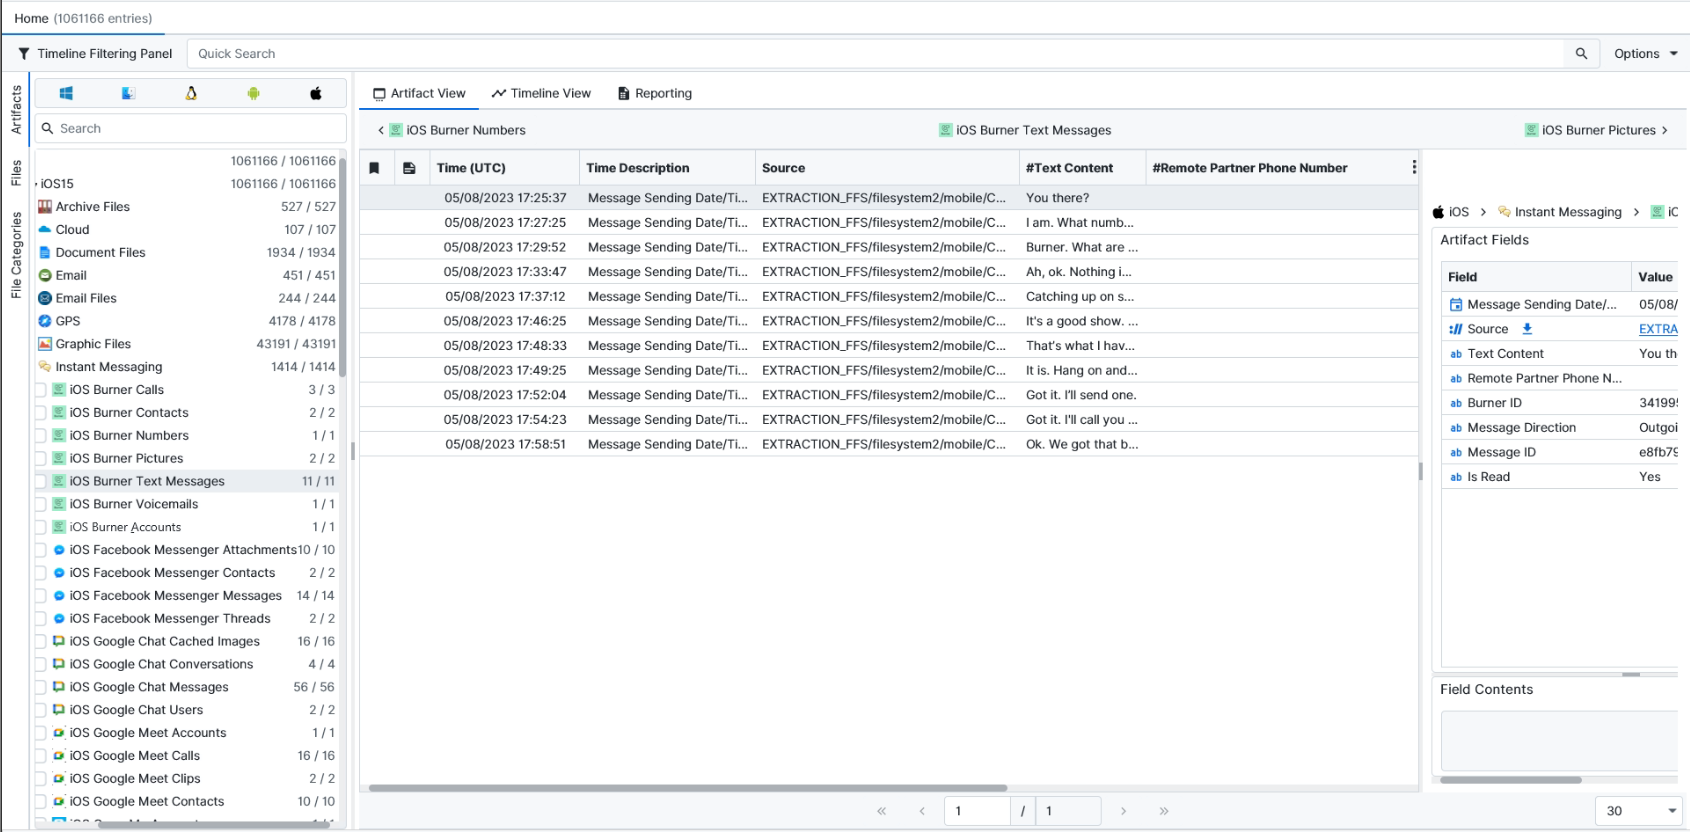1690x832 pixels.
Task: Open the EXTRA source link
Action: 1658,329
